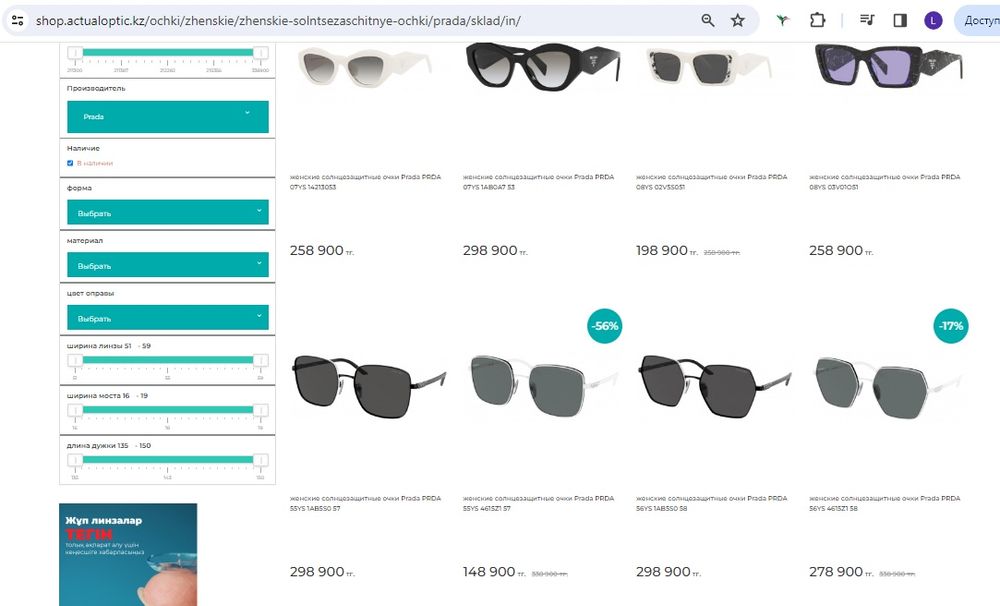This screenshot has height=606, width=1000.
Task: Open product link Prada PRDA 07YS 14213053
Action: pos(365,182)
